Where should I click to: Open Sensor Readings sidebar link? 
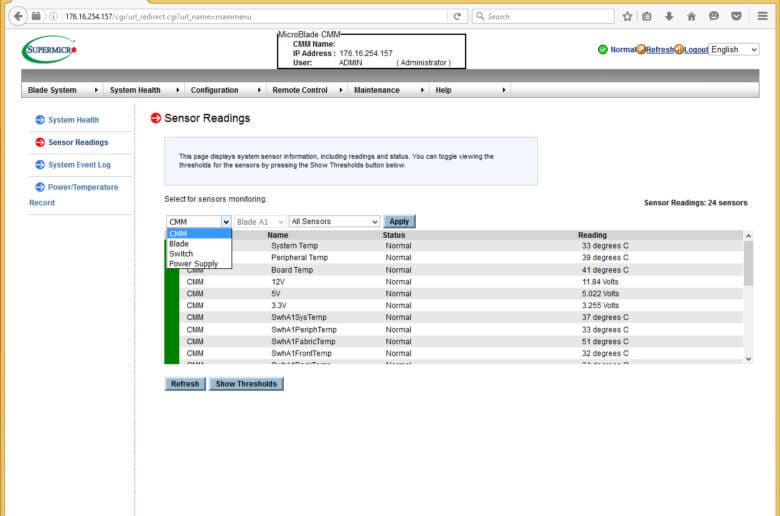78,142
